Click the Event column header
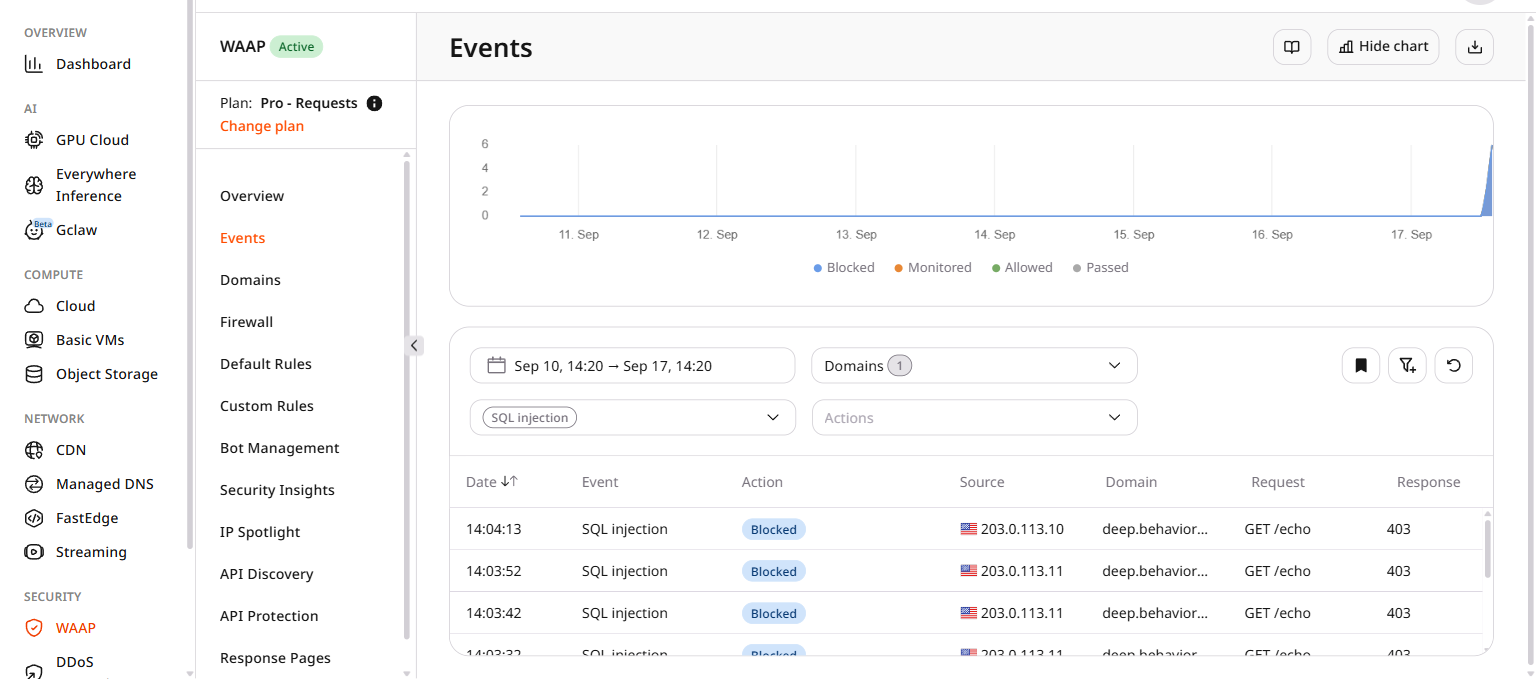Viewport: 1536px width, 679px height. tap(600, 482)
